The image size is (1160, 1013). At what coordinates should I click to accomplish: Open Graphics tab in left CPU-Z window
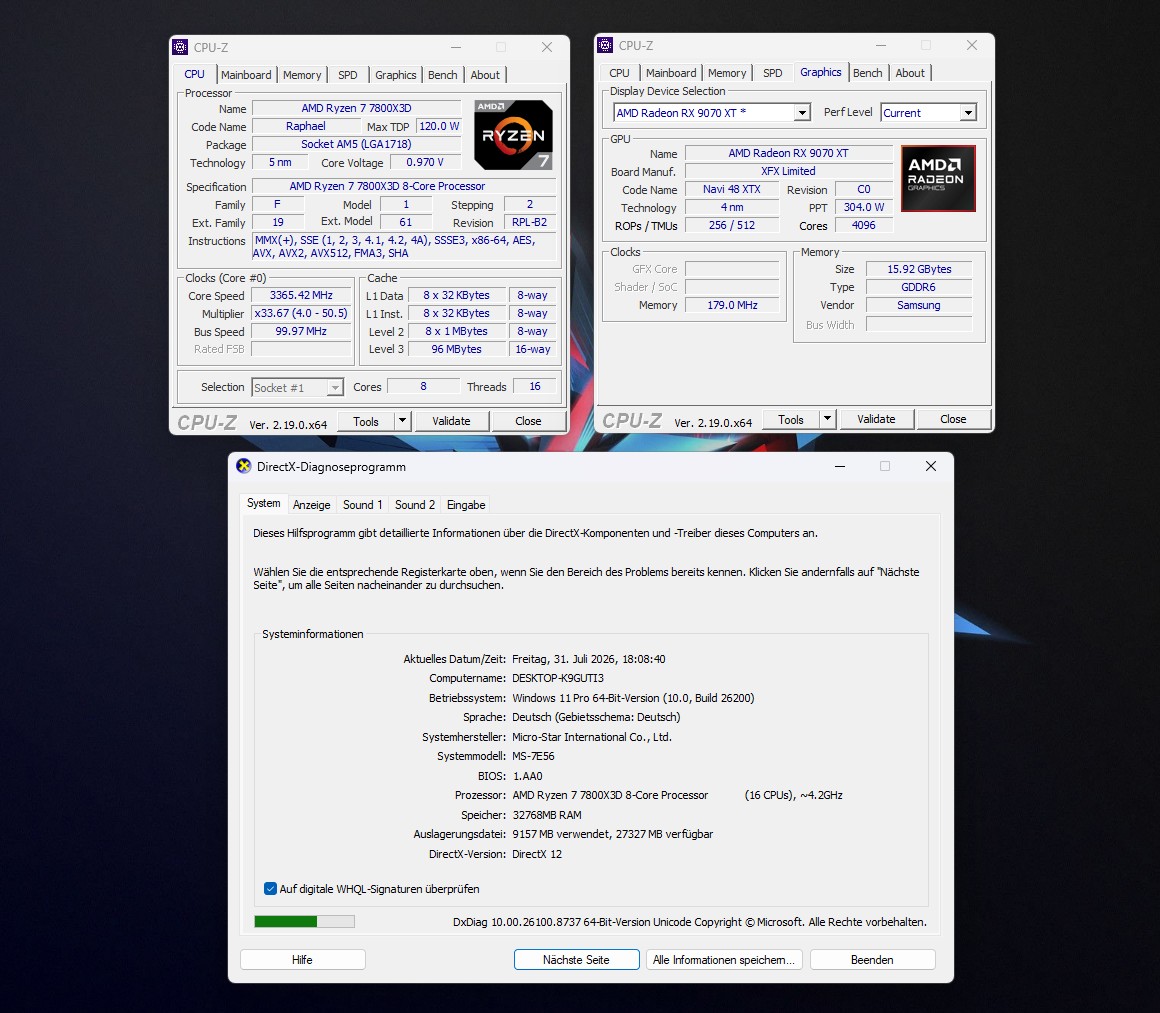tap(396, 75)
